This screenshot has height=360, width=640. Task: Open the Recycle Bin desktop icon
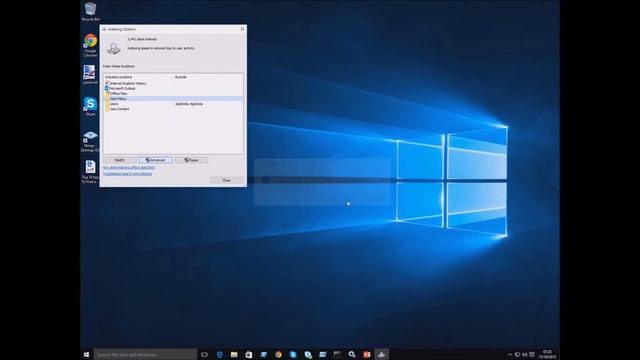point(90,11)
